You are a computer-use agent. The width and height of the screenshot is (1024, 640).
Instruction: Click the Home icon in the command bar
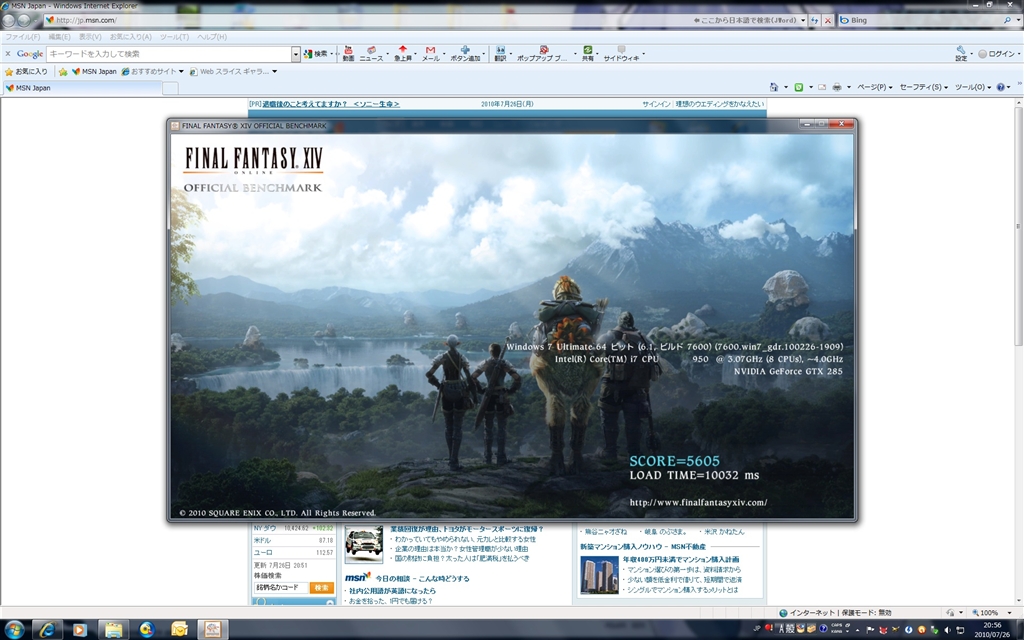pos(774,87)
